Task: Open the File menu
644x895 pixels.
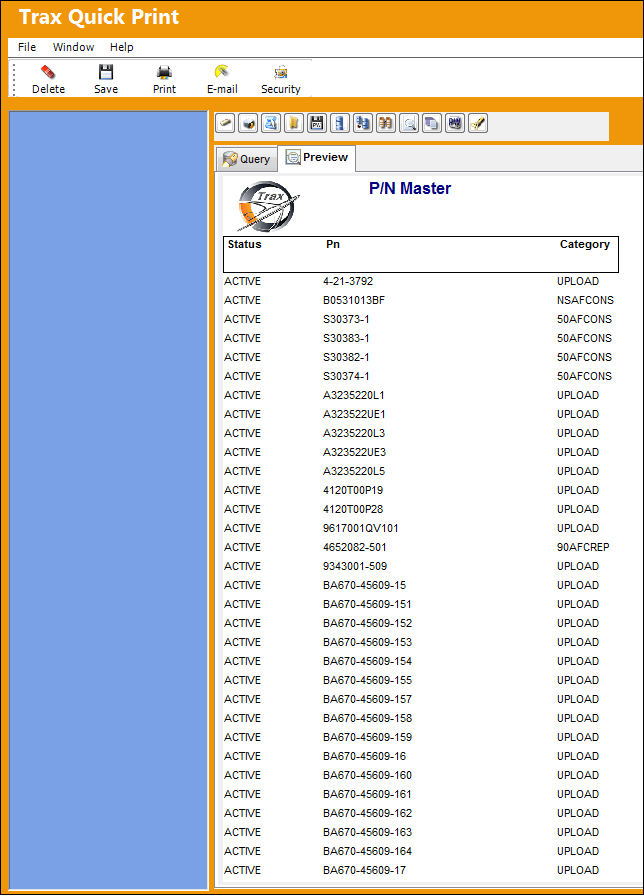Action: pos(27,47)
